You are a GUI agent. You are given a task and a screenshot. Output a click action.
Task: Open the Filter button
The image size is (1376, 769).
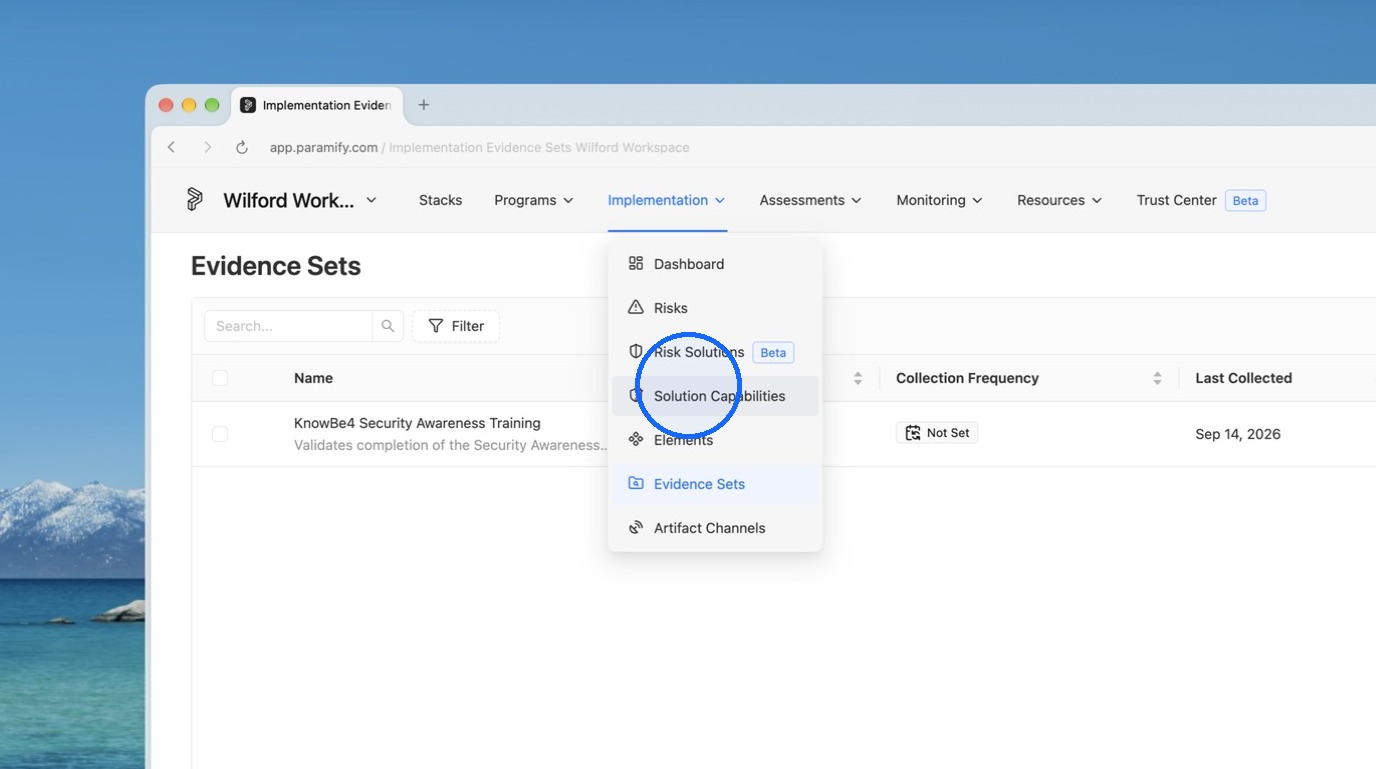tap(456, 326)
